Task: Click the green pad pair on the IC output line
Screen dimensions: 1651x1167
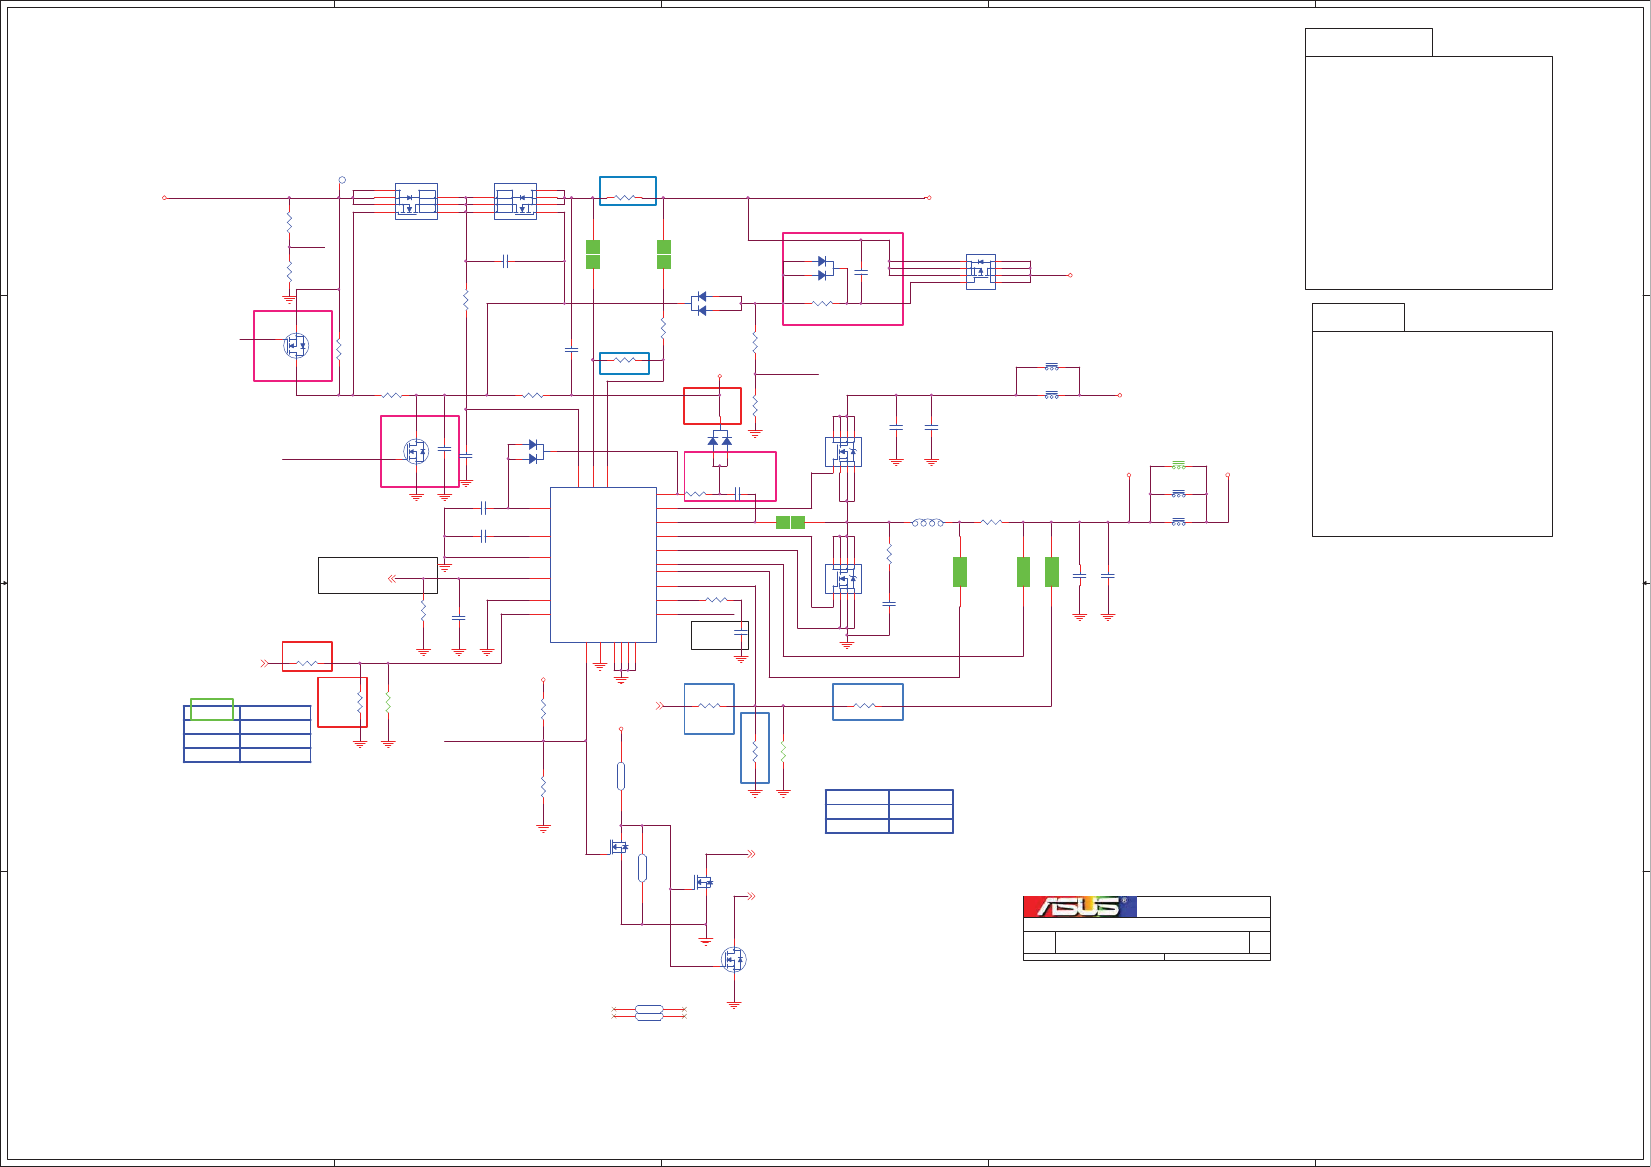Action: click(x=790, y=522)
